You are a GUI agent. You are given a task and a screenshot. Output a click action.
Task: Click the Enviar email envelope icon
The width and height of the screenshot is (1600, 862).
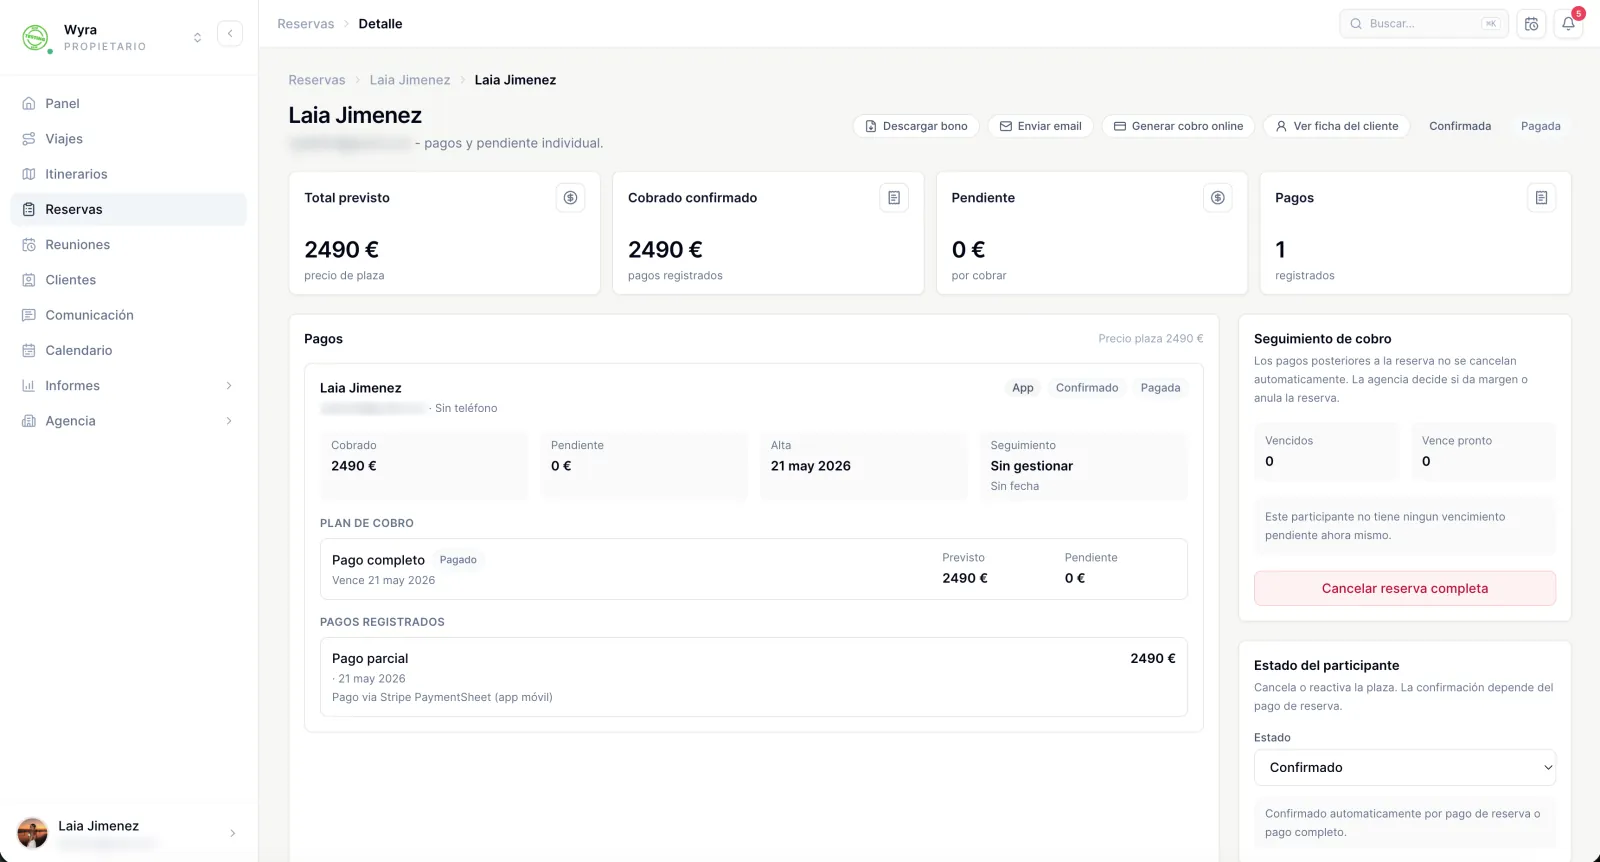click(x=1006, y=126)
